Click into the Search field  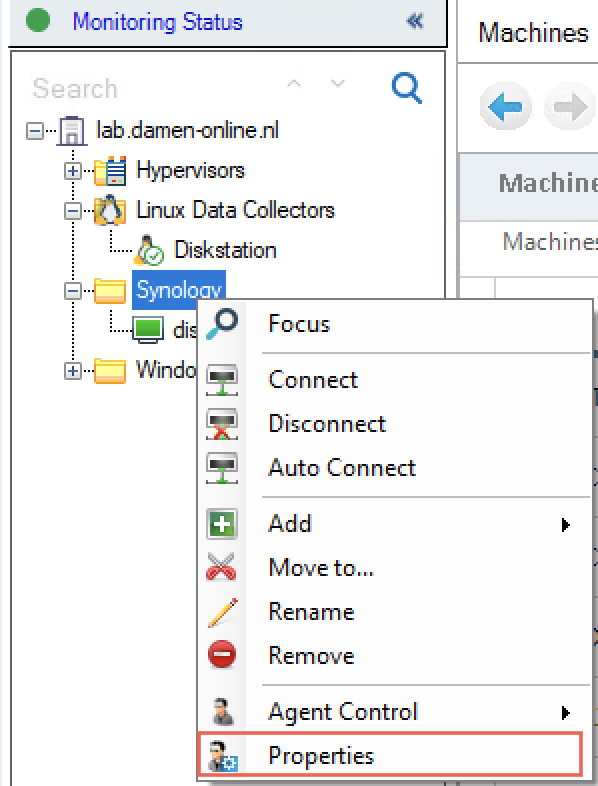pyautogui.click(x=150, y=89)
